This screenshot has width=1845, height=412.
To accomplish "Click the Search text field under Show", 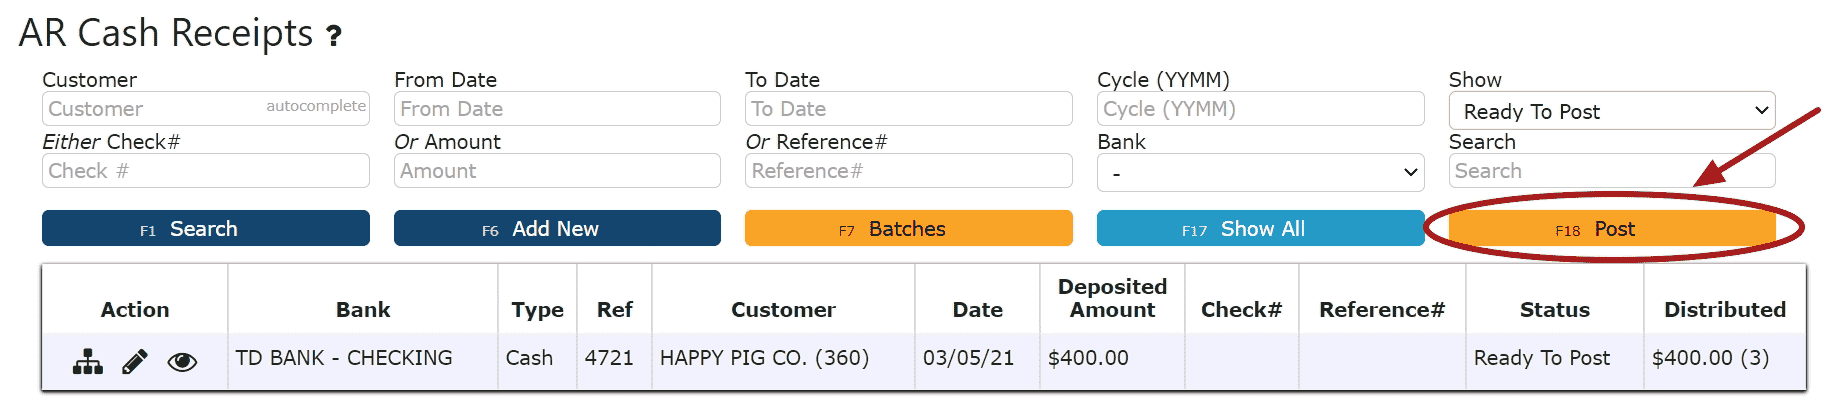I will [x=1612, y=171].
